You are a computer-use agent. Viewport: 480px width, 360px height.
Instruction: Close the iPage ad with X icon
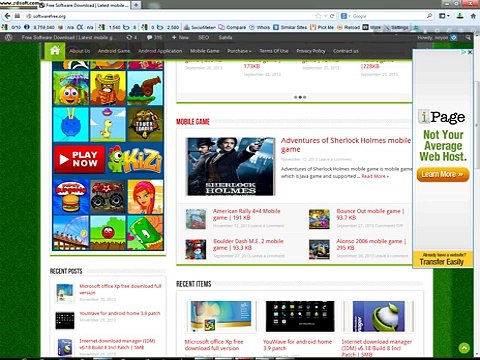[470, 52]
